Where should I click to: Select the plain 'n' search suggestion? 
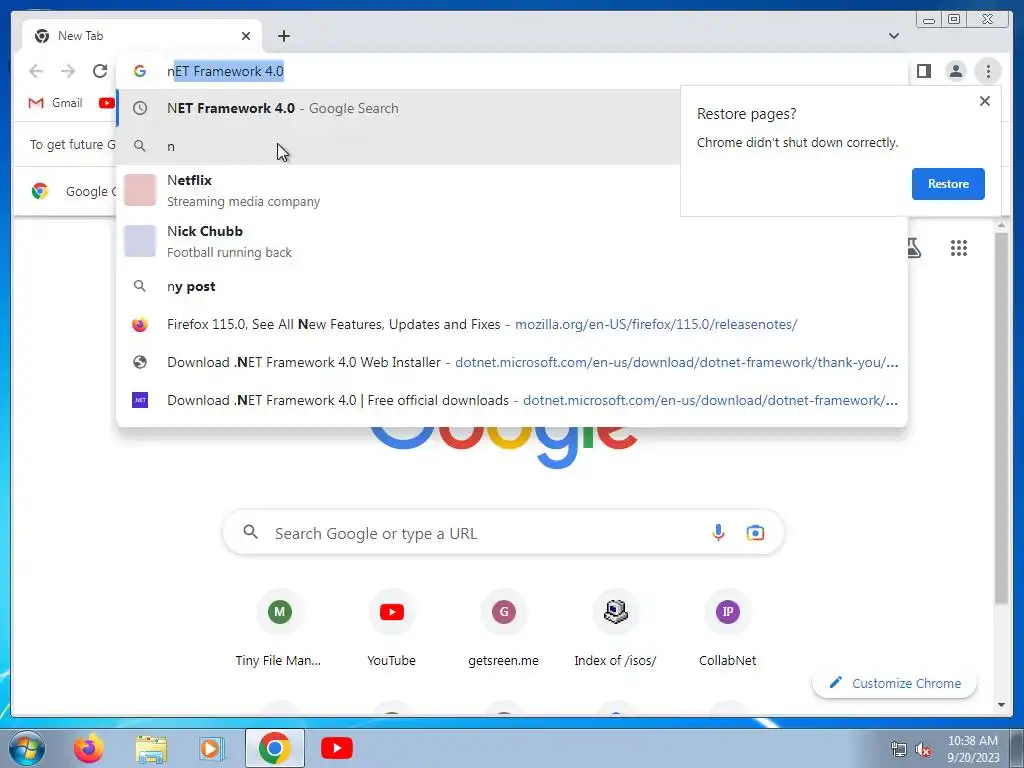pyautogui.click(x=398, y=146)
